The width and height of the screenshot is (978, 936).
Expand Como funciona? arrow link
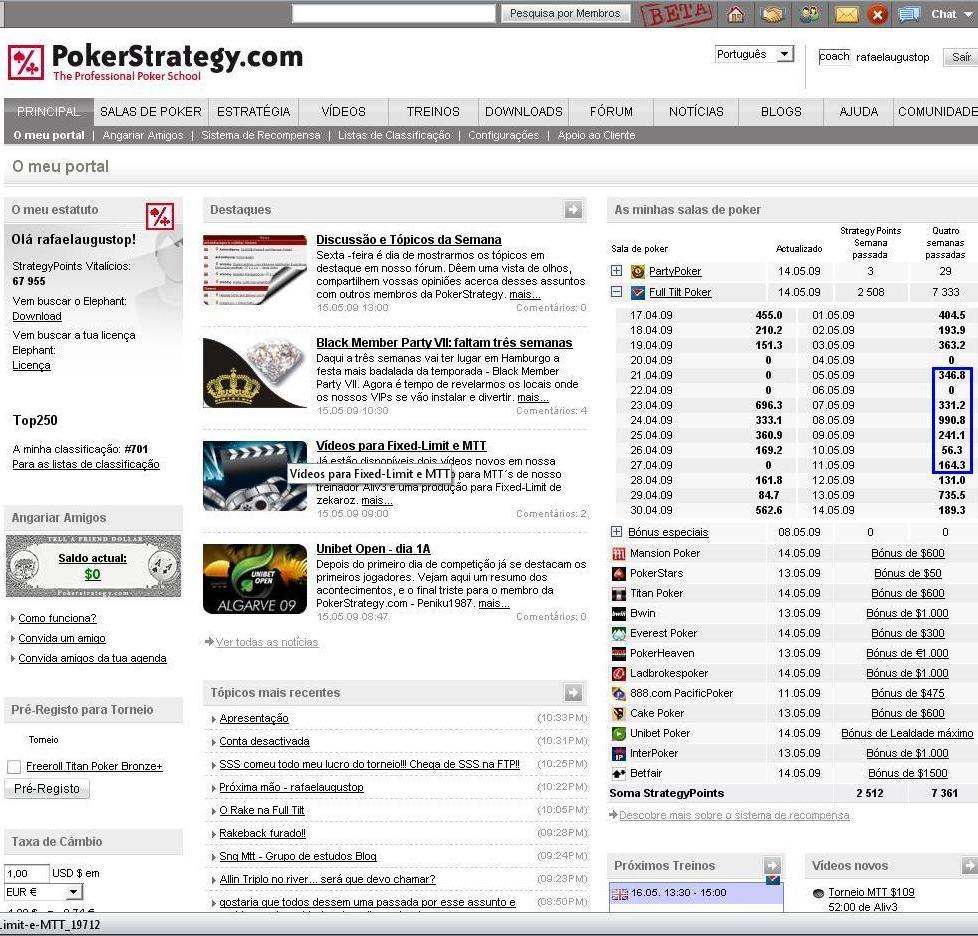point(13,619)
